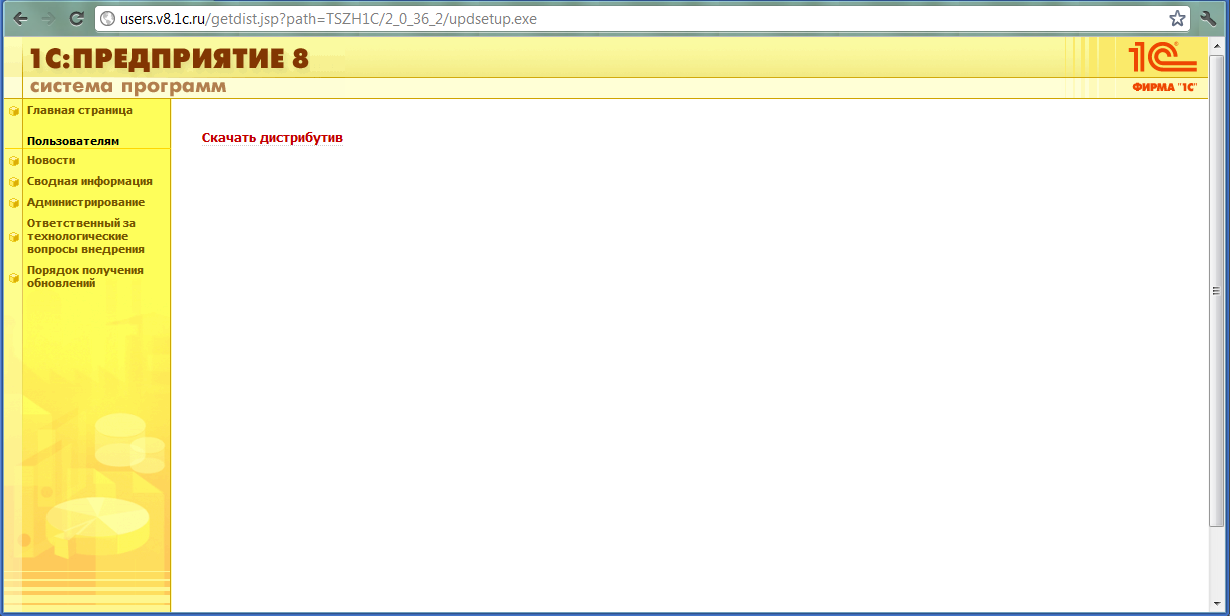This screenshot has height=616, width=1230.
Task: Click the Скачать дистрибутив download link
Action: [x=272, y=138]
